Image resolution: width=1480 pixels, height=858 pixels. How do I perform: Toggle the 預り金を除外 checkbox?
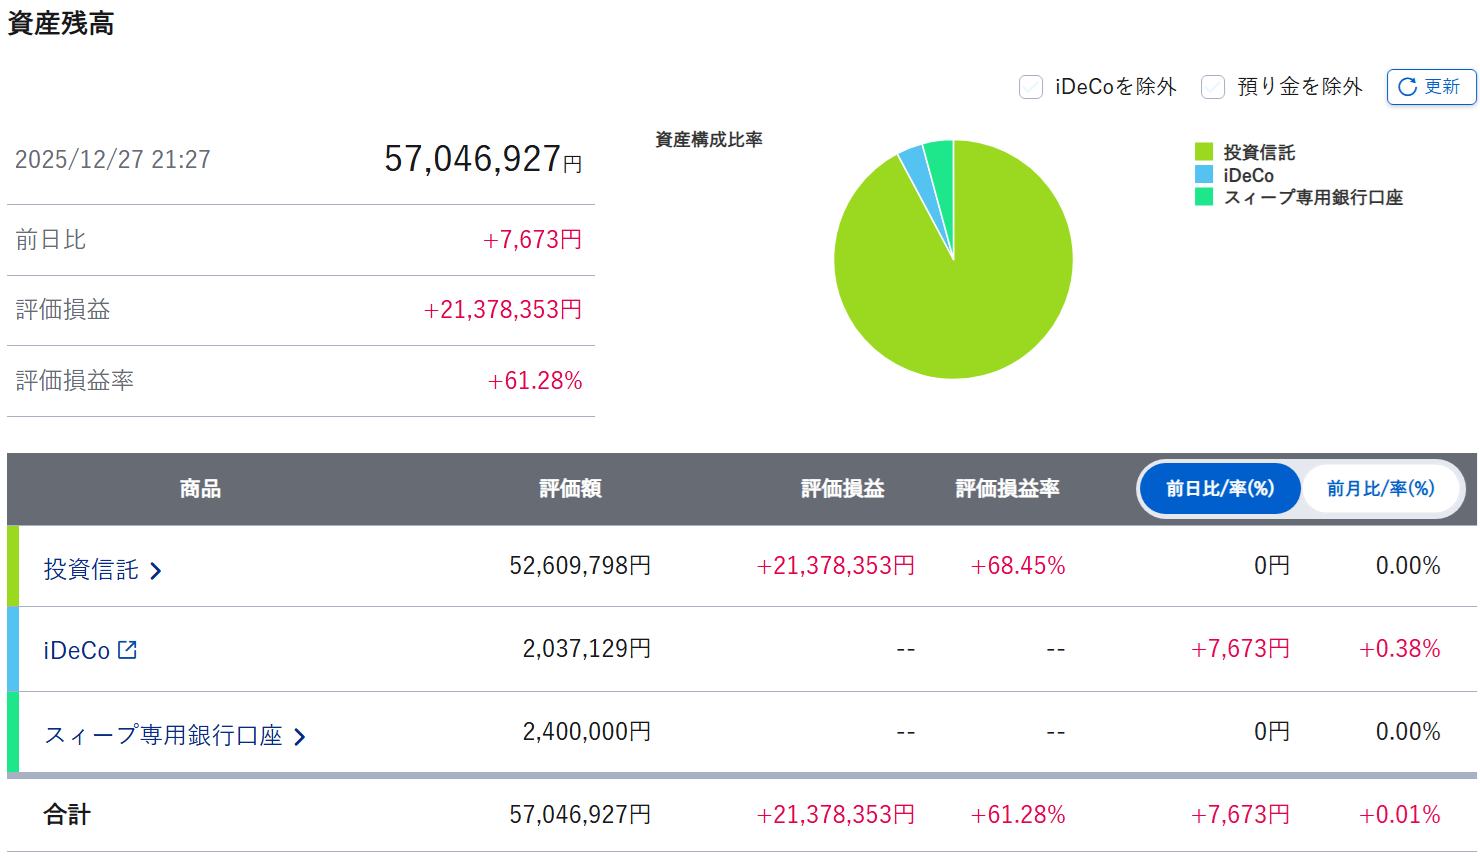coord(1213,87)
